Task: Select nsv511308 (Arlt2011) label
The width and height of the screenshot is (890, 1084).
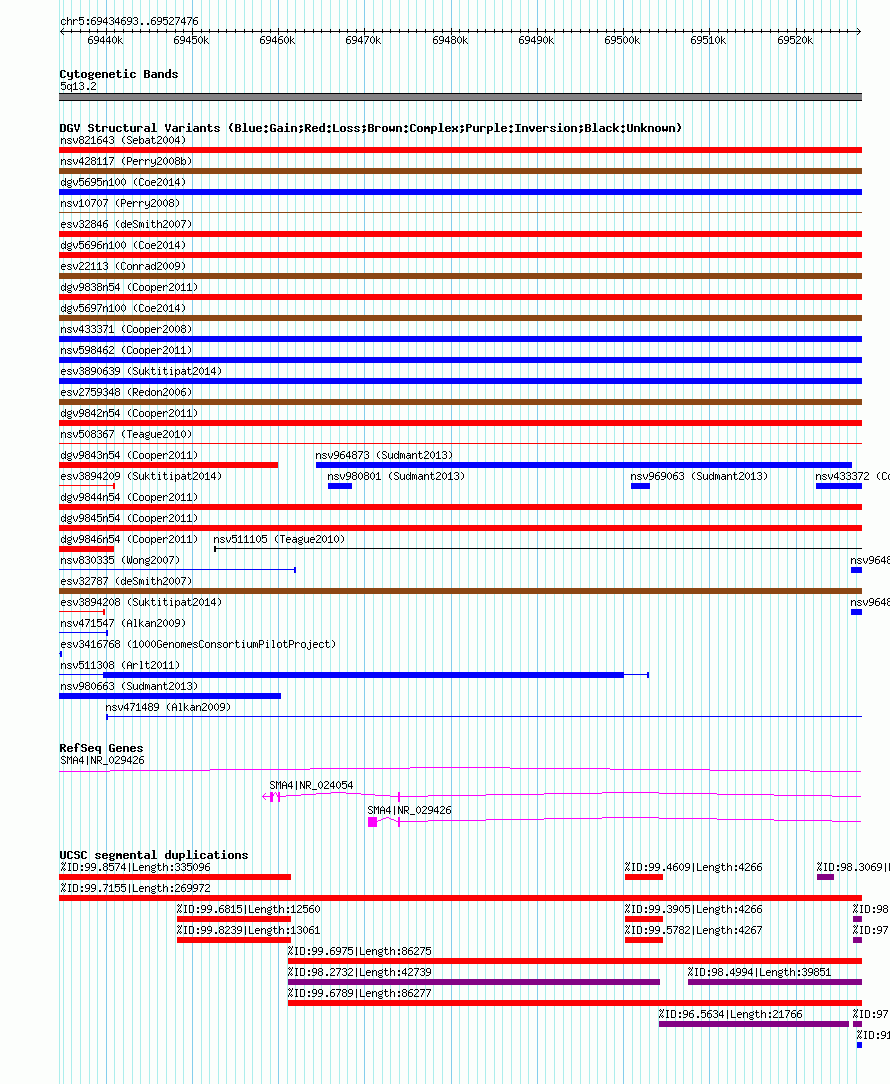Action: [120, 665]
